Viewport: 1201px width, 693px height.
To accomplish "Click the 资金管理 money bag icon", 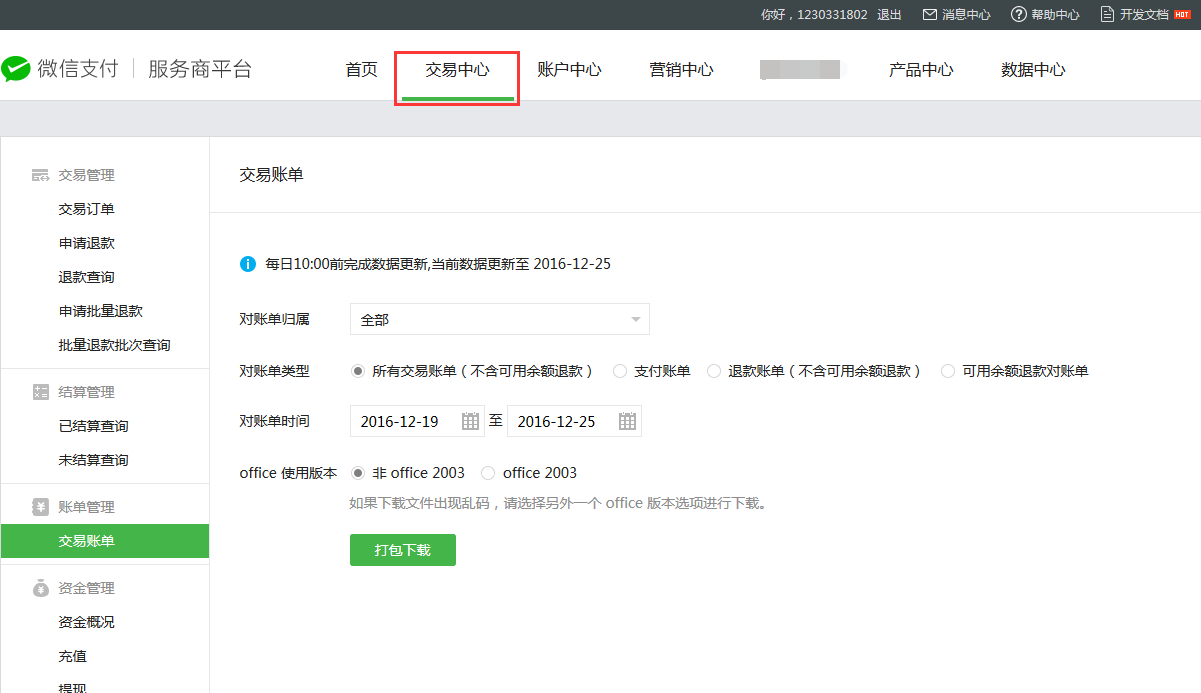I will click(40, 588).
